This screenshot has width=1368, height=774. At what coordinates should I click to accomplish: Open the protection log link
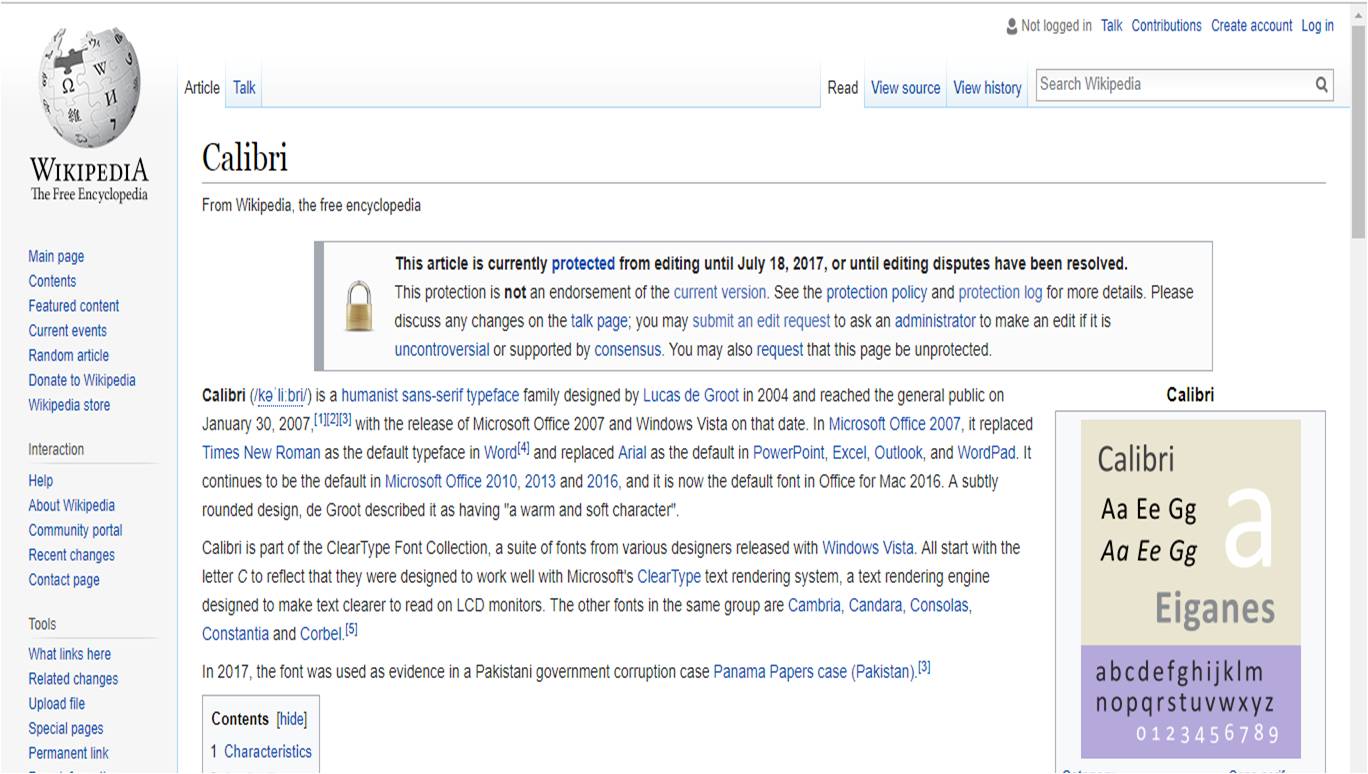1000,293
